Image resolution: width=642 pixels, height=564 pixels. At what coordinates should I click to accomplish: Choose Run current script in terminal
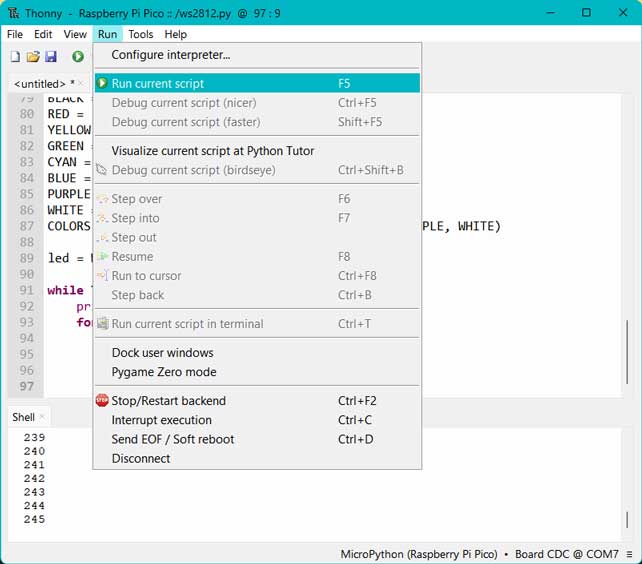(x=257, y=324)
